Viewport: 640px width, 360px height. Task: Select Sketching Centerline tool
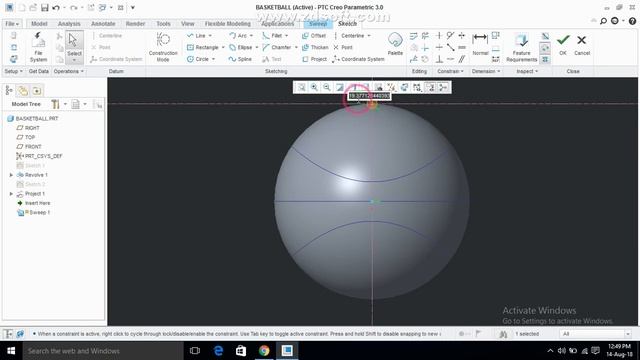pos(349,36)
